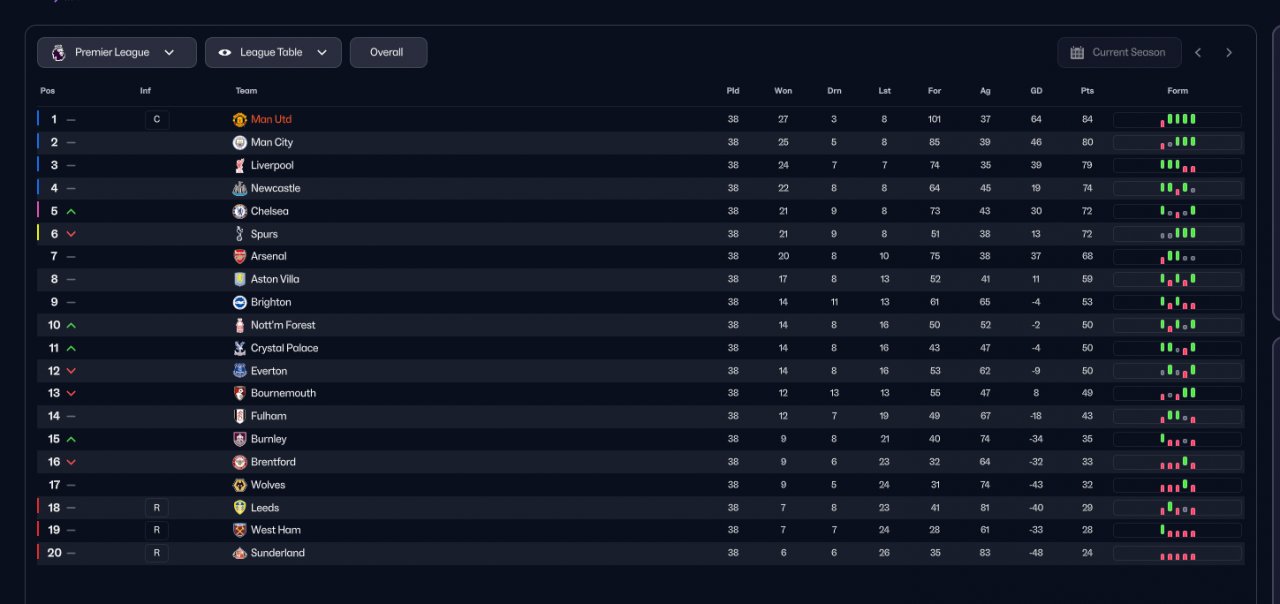
Task: Open the Current Season selector
Action: coord(1119,53)
